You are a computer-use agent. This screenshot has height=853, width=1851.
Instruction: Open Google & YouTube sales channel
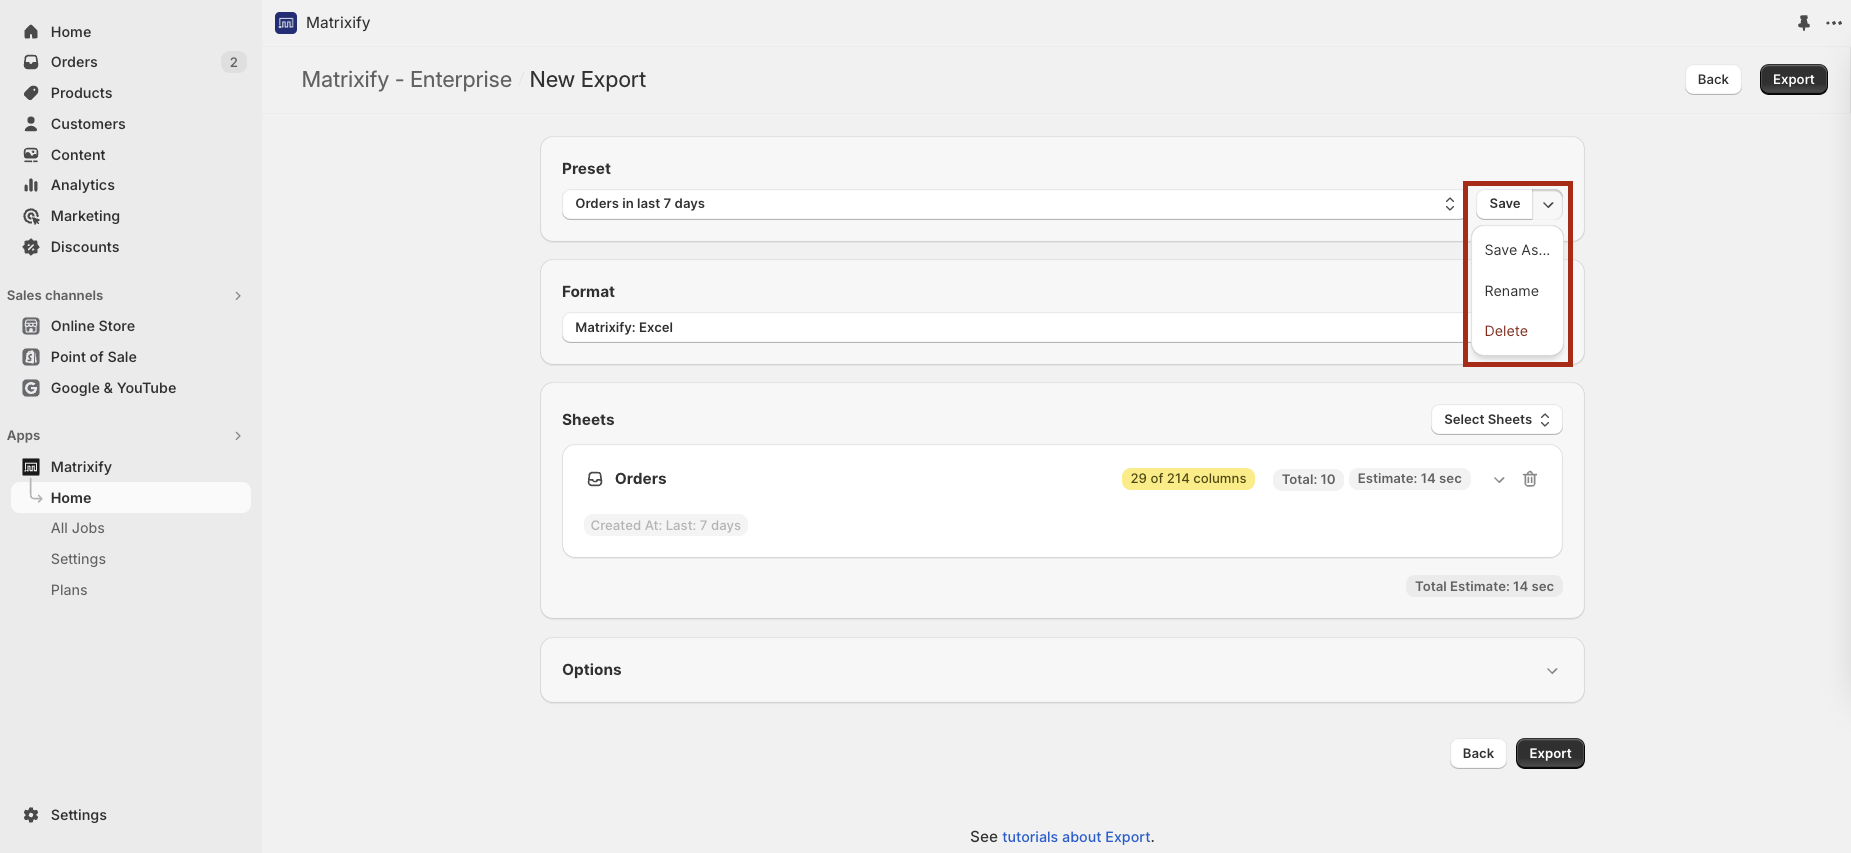tap(113, 388)
